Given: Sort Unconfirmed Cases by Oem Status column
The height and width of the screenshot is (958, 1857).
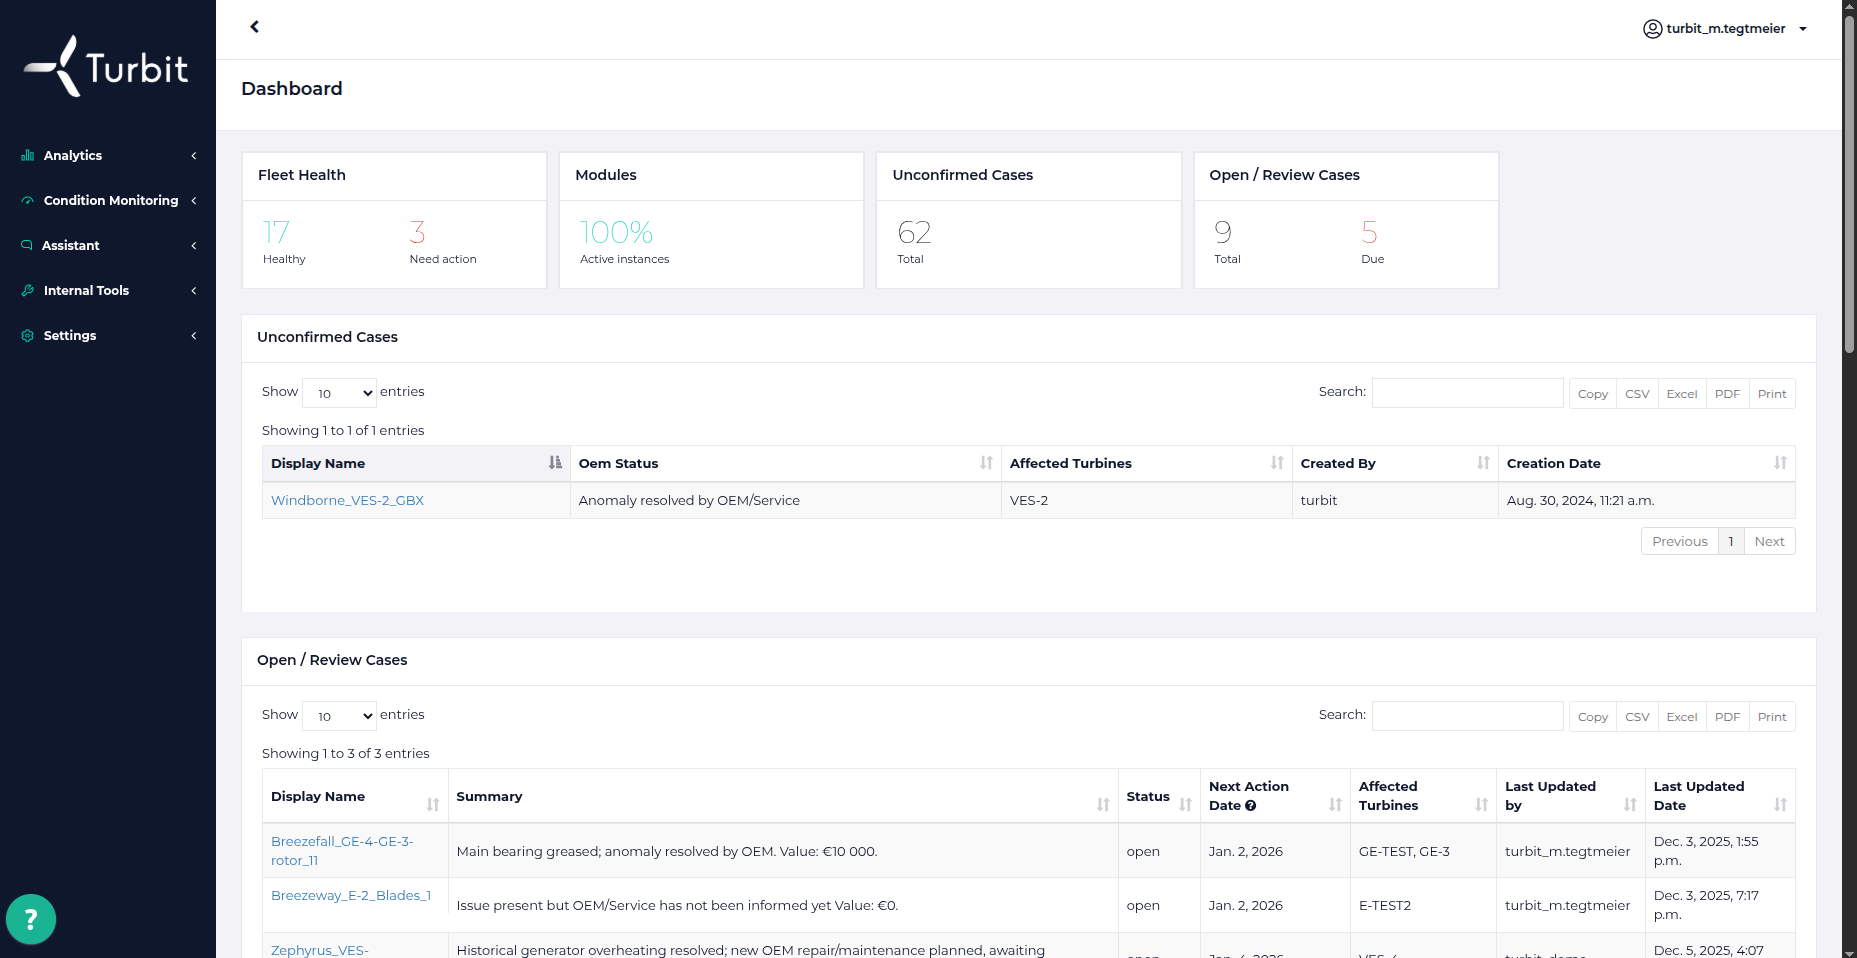Looking at the screenshot, I should point(784,463).
